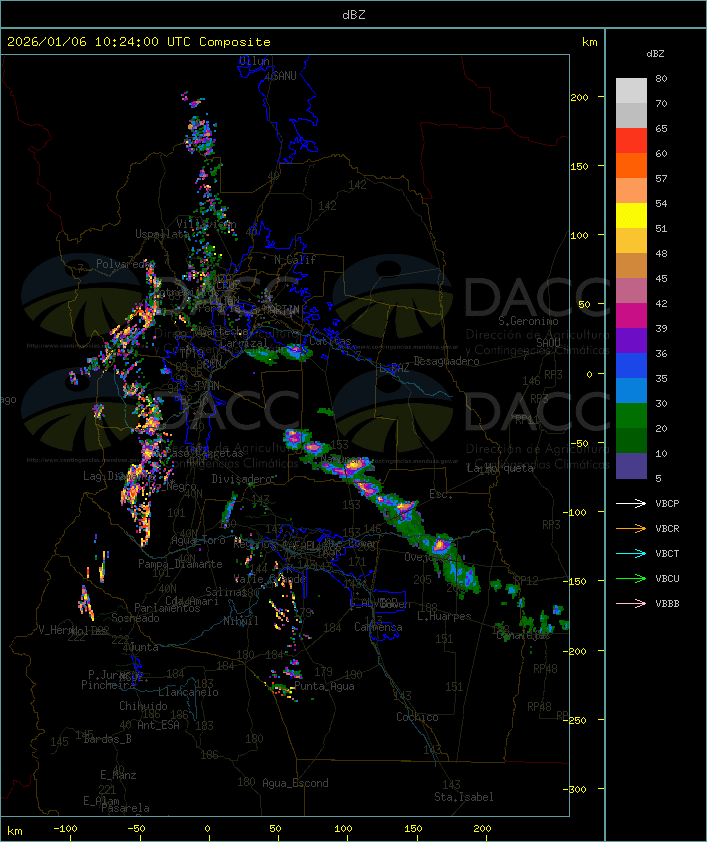Select the gray 70 dBZ color swatch
Viewport: 707px width, 842px height.
[631, 90]
